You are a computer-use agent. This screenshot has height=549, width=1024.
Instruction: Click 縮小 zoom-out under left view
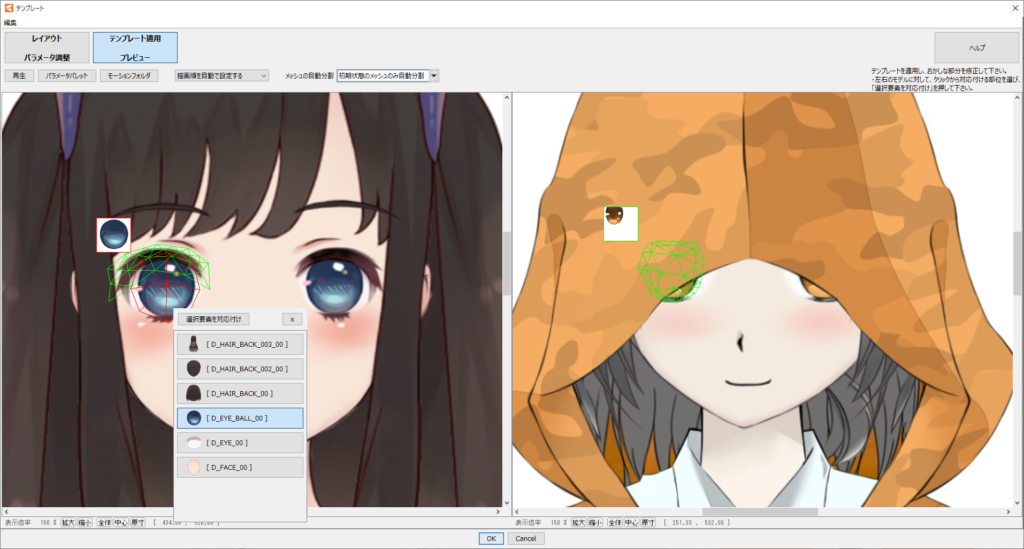pyautogui.click(x=85, y=523)
